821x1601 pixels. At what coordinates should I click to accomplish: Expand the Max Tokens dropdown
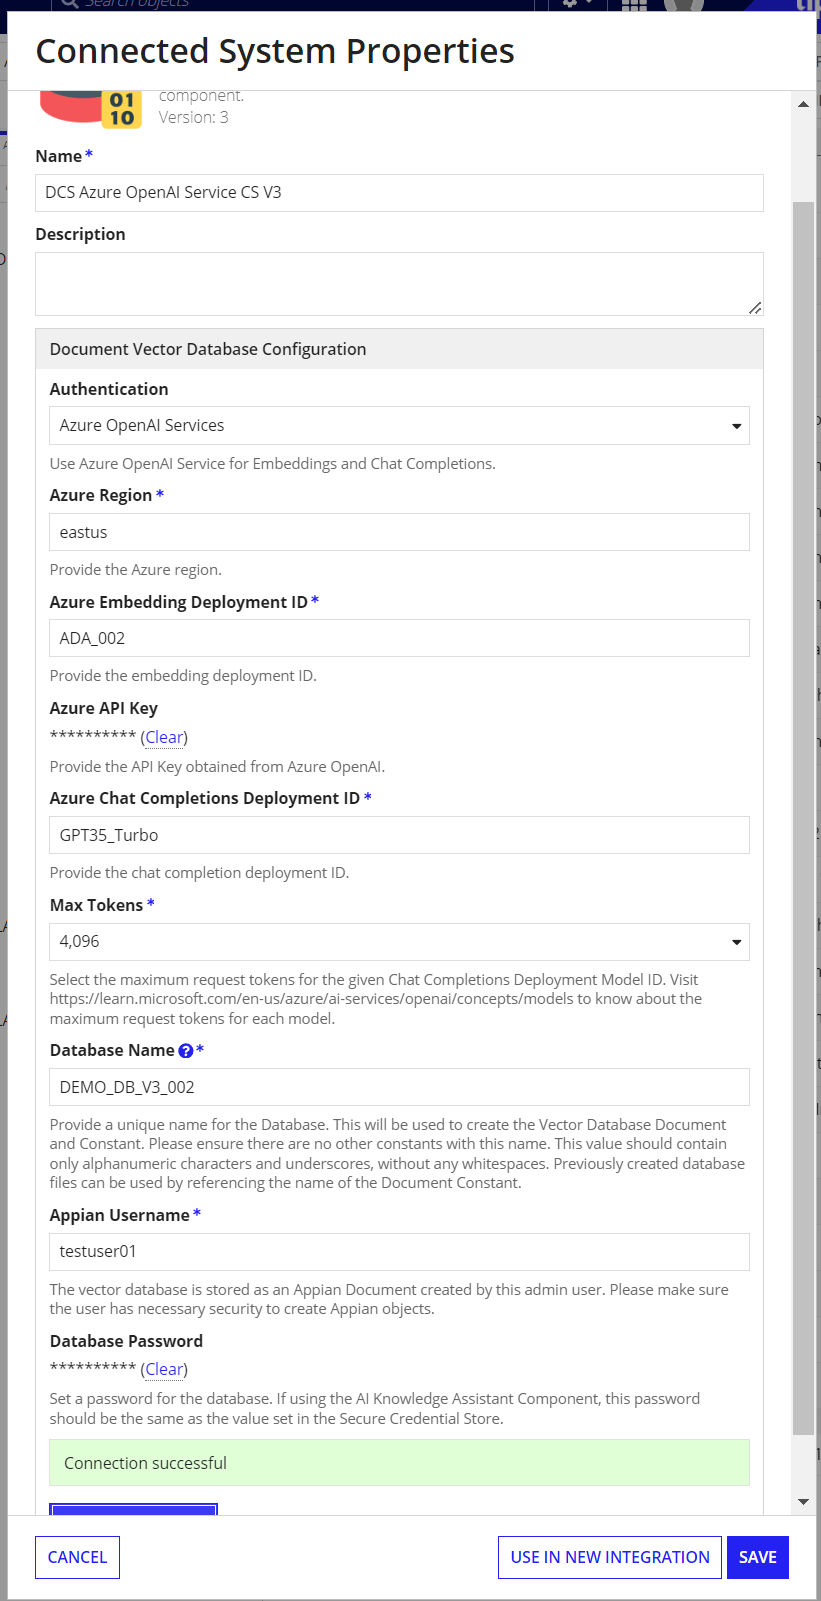[x=399, y=942]
